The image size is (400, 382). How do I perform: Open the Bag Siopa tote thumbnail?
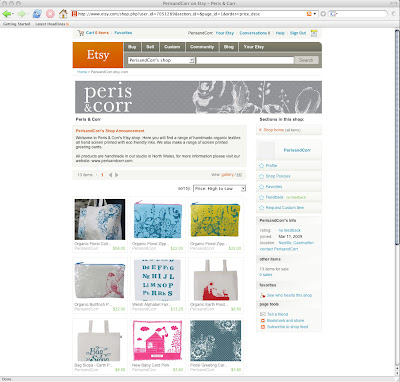pos(100,341)
